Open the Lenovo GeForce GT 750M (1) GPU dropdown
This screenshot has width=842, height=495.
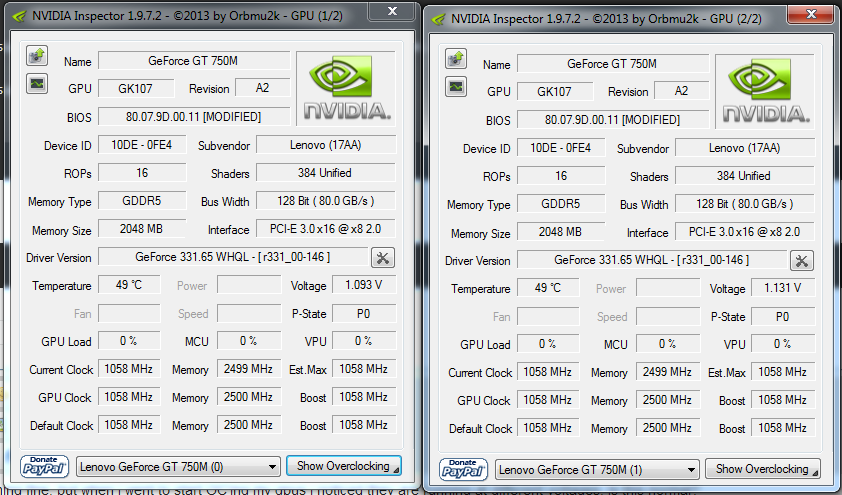click(598, 470)
